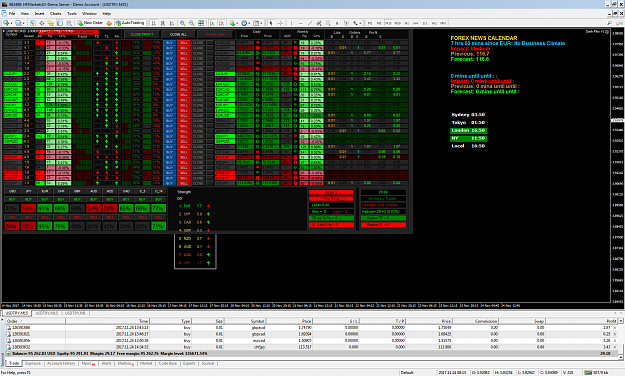625x376 pixels.
Task: Select the text label tool
Action: pyautogui.click(x=346, y=23)
